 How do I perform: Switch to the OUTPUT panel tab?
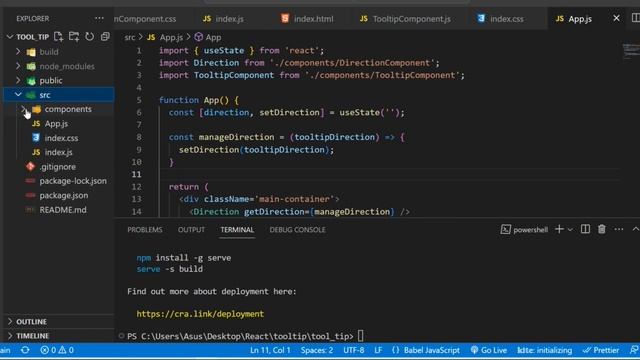[x=191, y=230]
